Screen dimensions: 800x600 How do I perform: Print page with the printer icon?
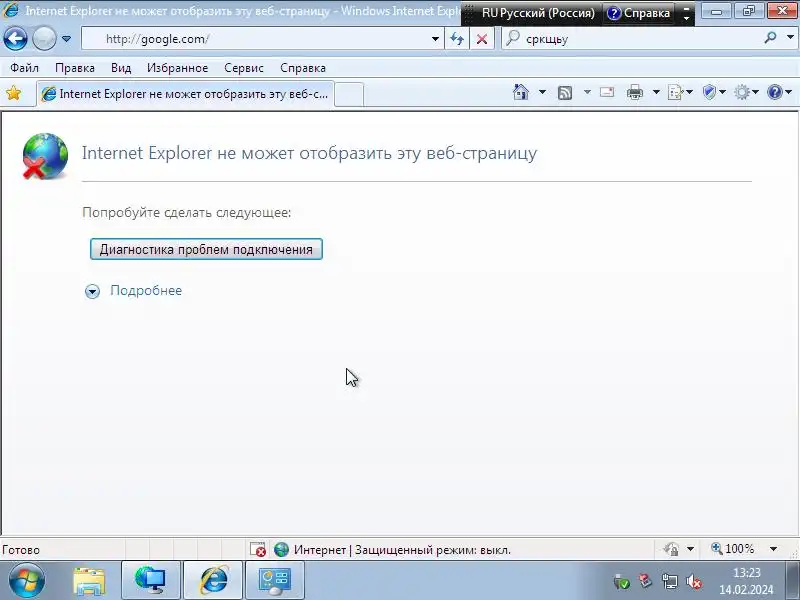(635, 92)
